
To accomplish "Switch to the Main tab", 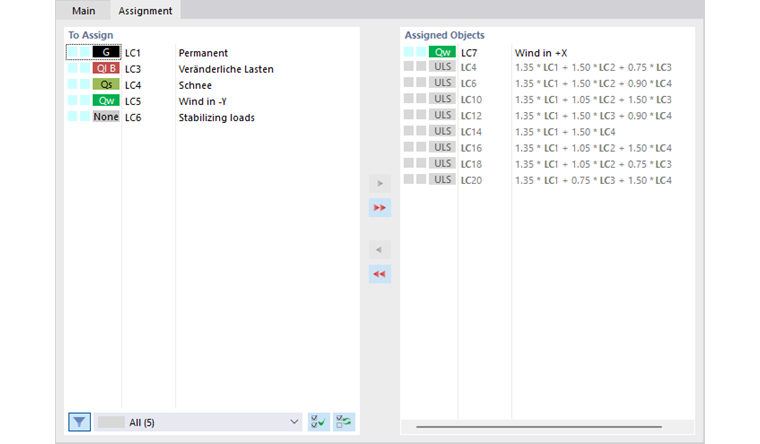I will pyautogui.click(x=83, y=11).
